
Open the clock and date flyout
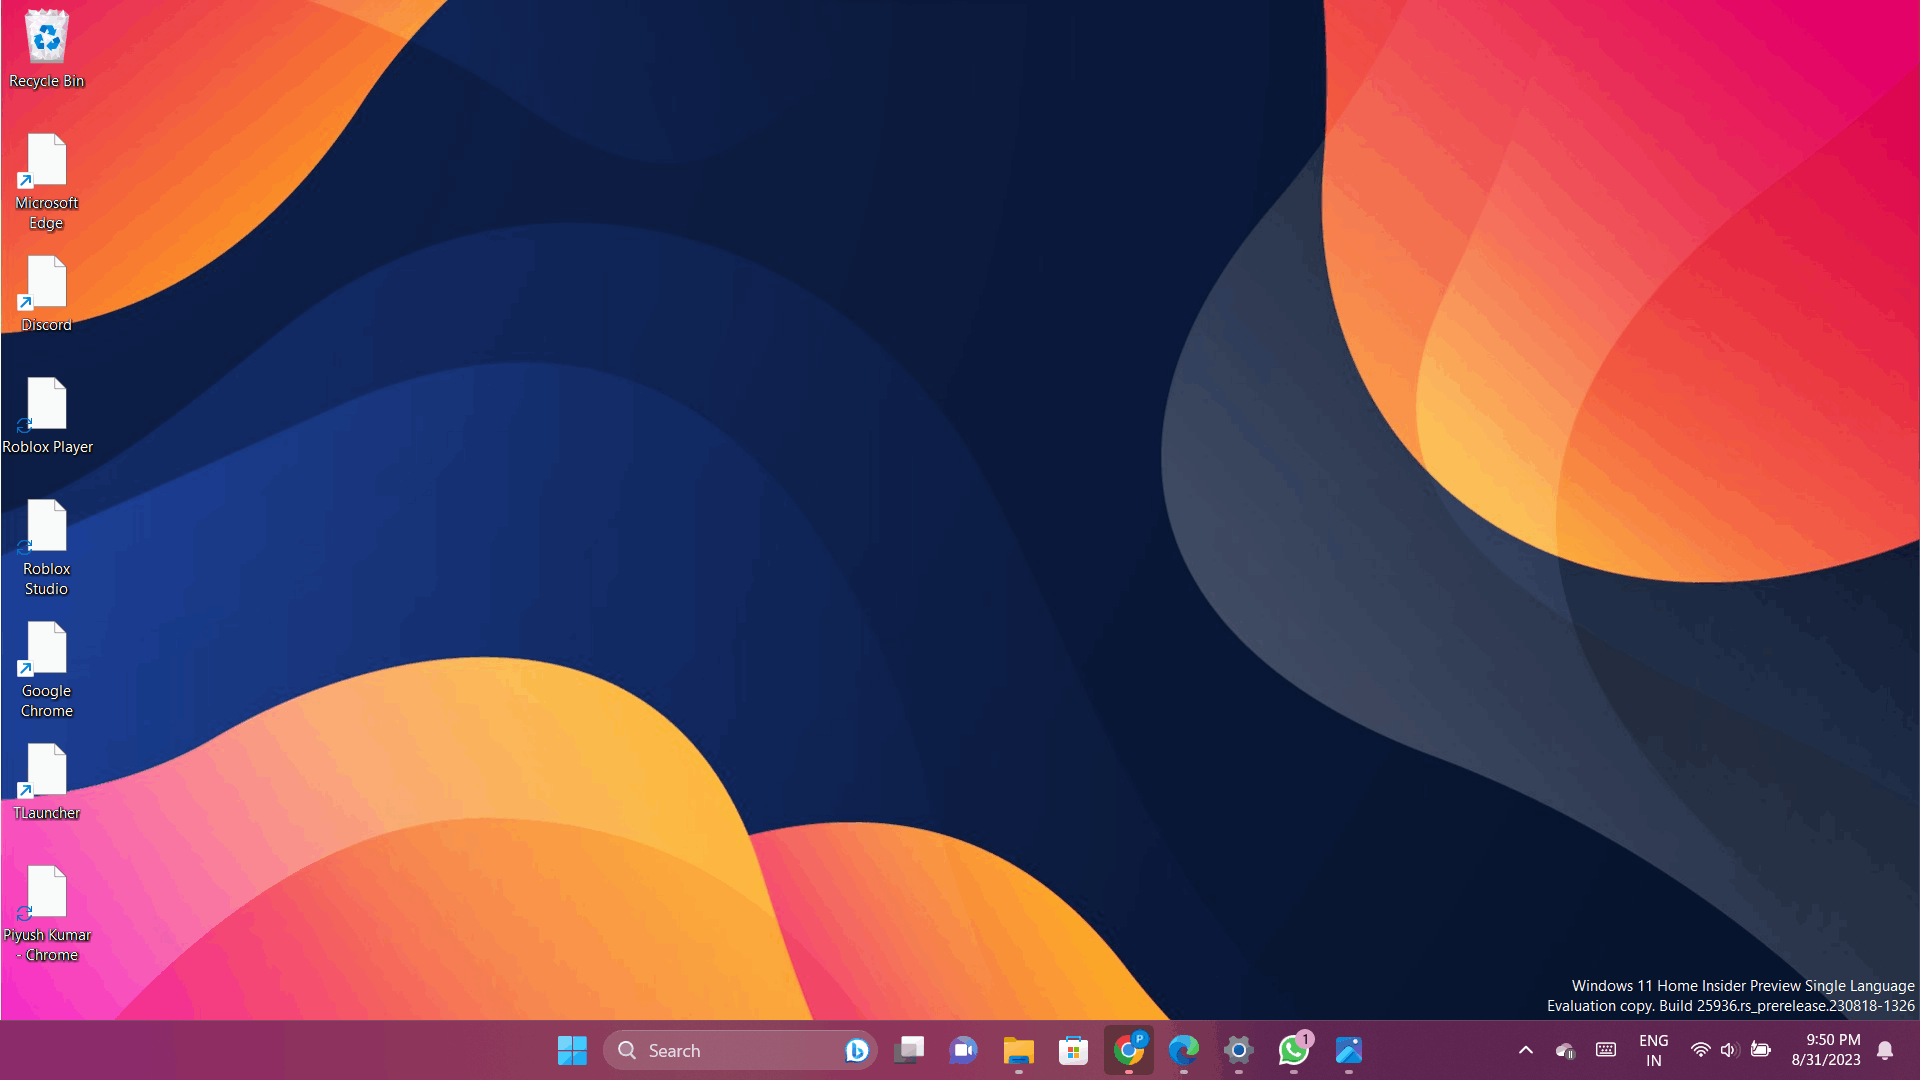[x=1825, y=1050]
